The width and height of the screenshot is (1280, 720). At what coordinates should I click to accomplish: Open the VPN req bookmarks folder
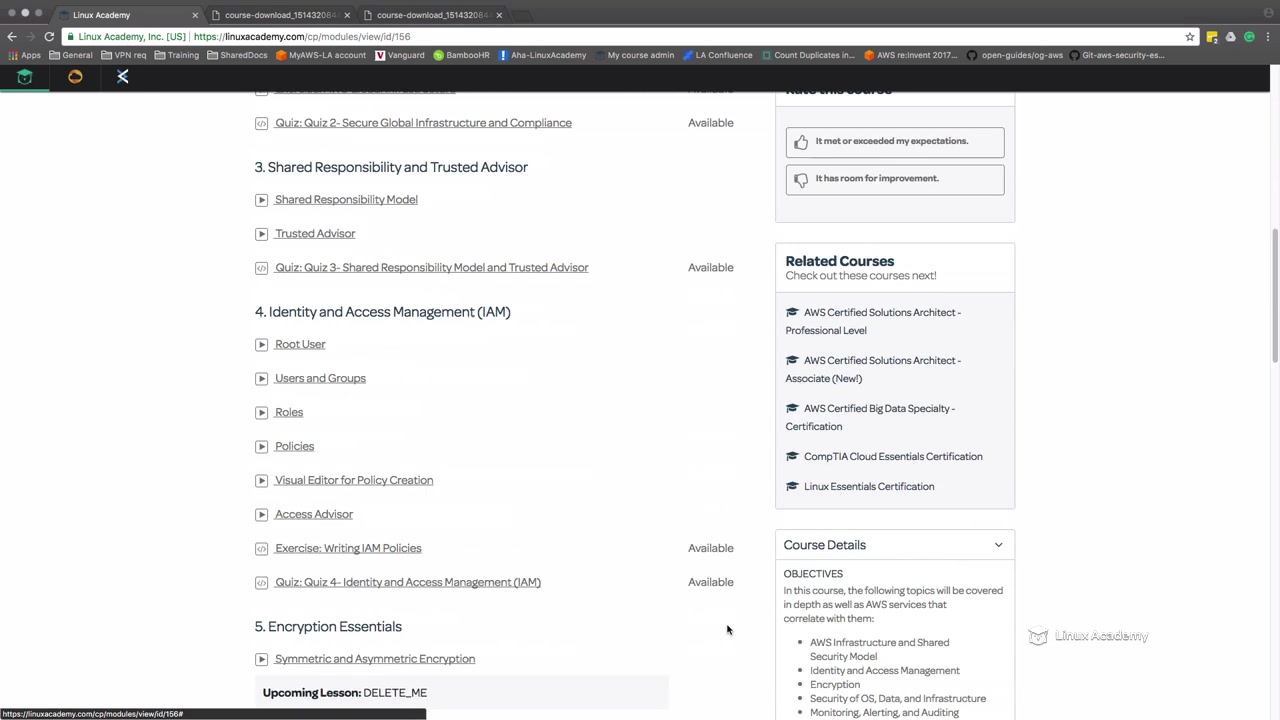[124, 55]
